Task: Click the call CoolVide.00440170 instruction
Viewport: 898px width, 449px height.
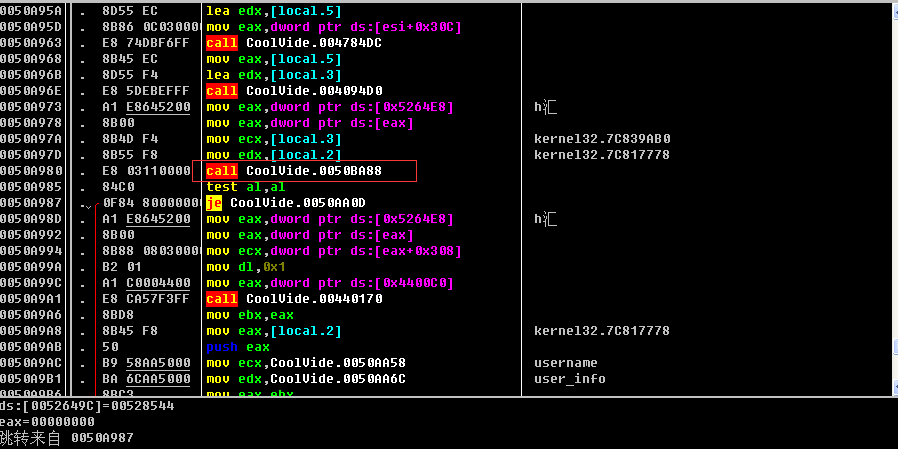Action: (294, 299)
